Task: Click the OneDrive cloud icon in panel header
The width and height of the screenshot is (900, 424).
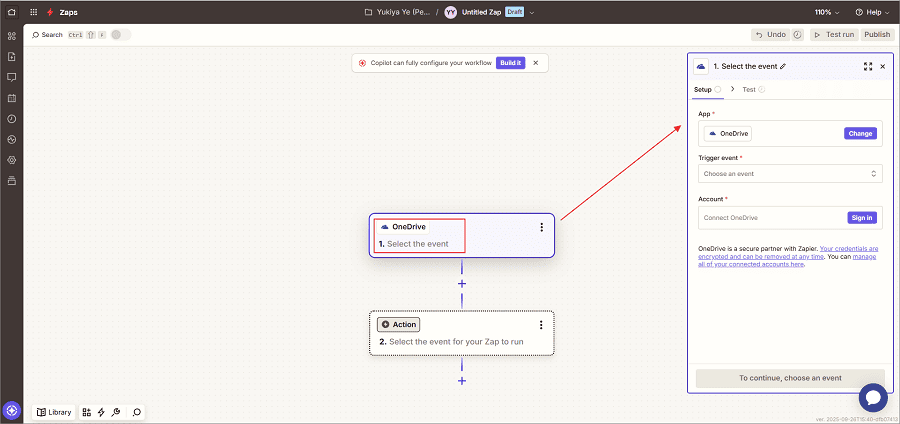Action: coord(701,67)
